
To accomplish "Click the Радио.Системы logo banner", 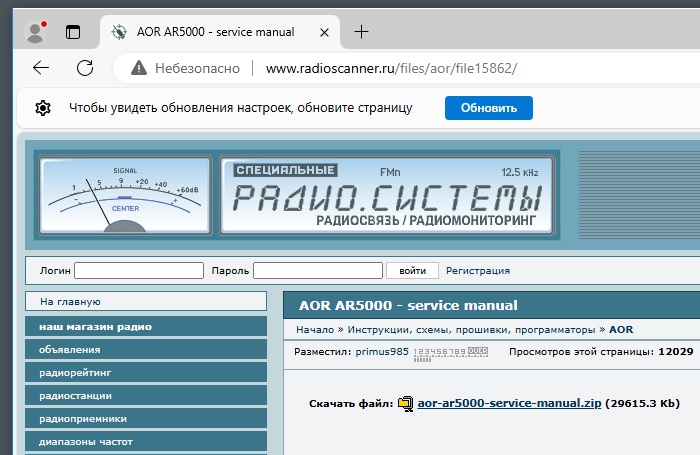I will pos(387,195).
